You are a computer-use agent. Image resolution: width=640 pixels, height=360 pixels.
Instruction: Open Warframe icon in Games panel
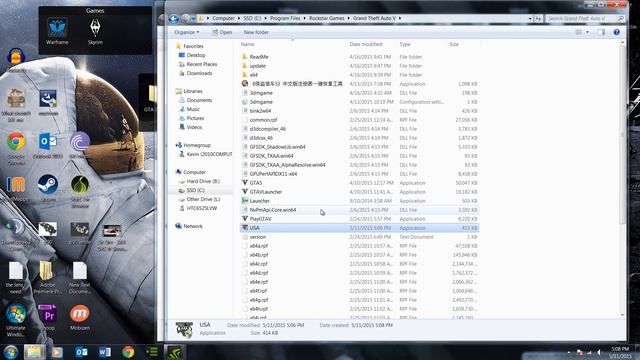57,31
